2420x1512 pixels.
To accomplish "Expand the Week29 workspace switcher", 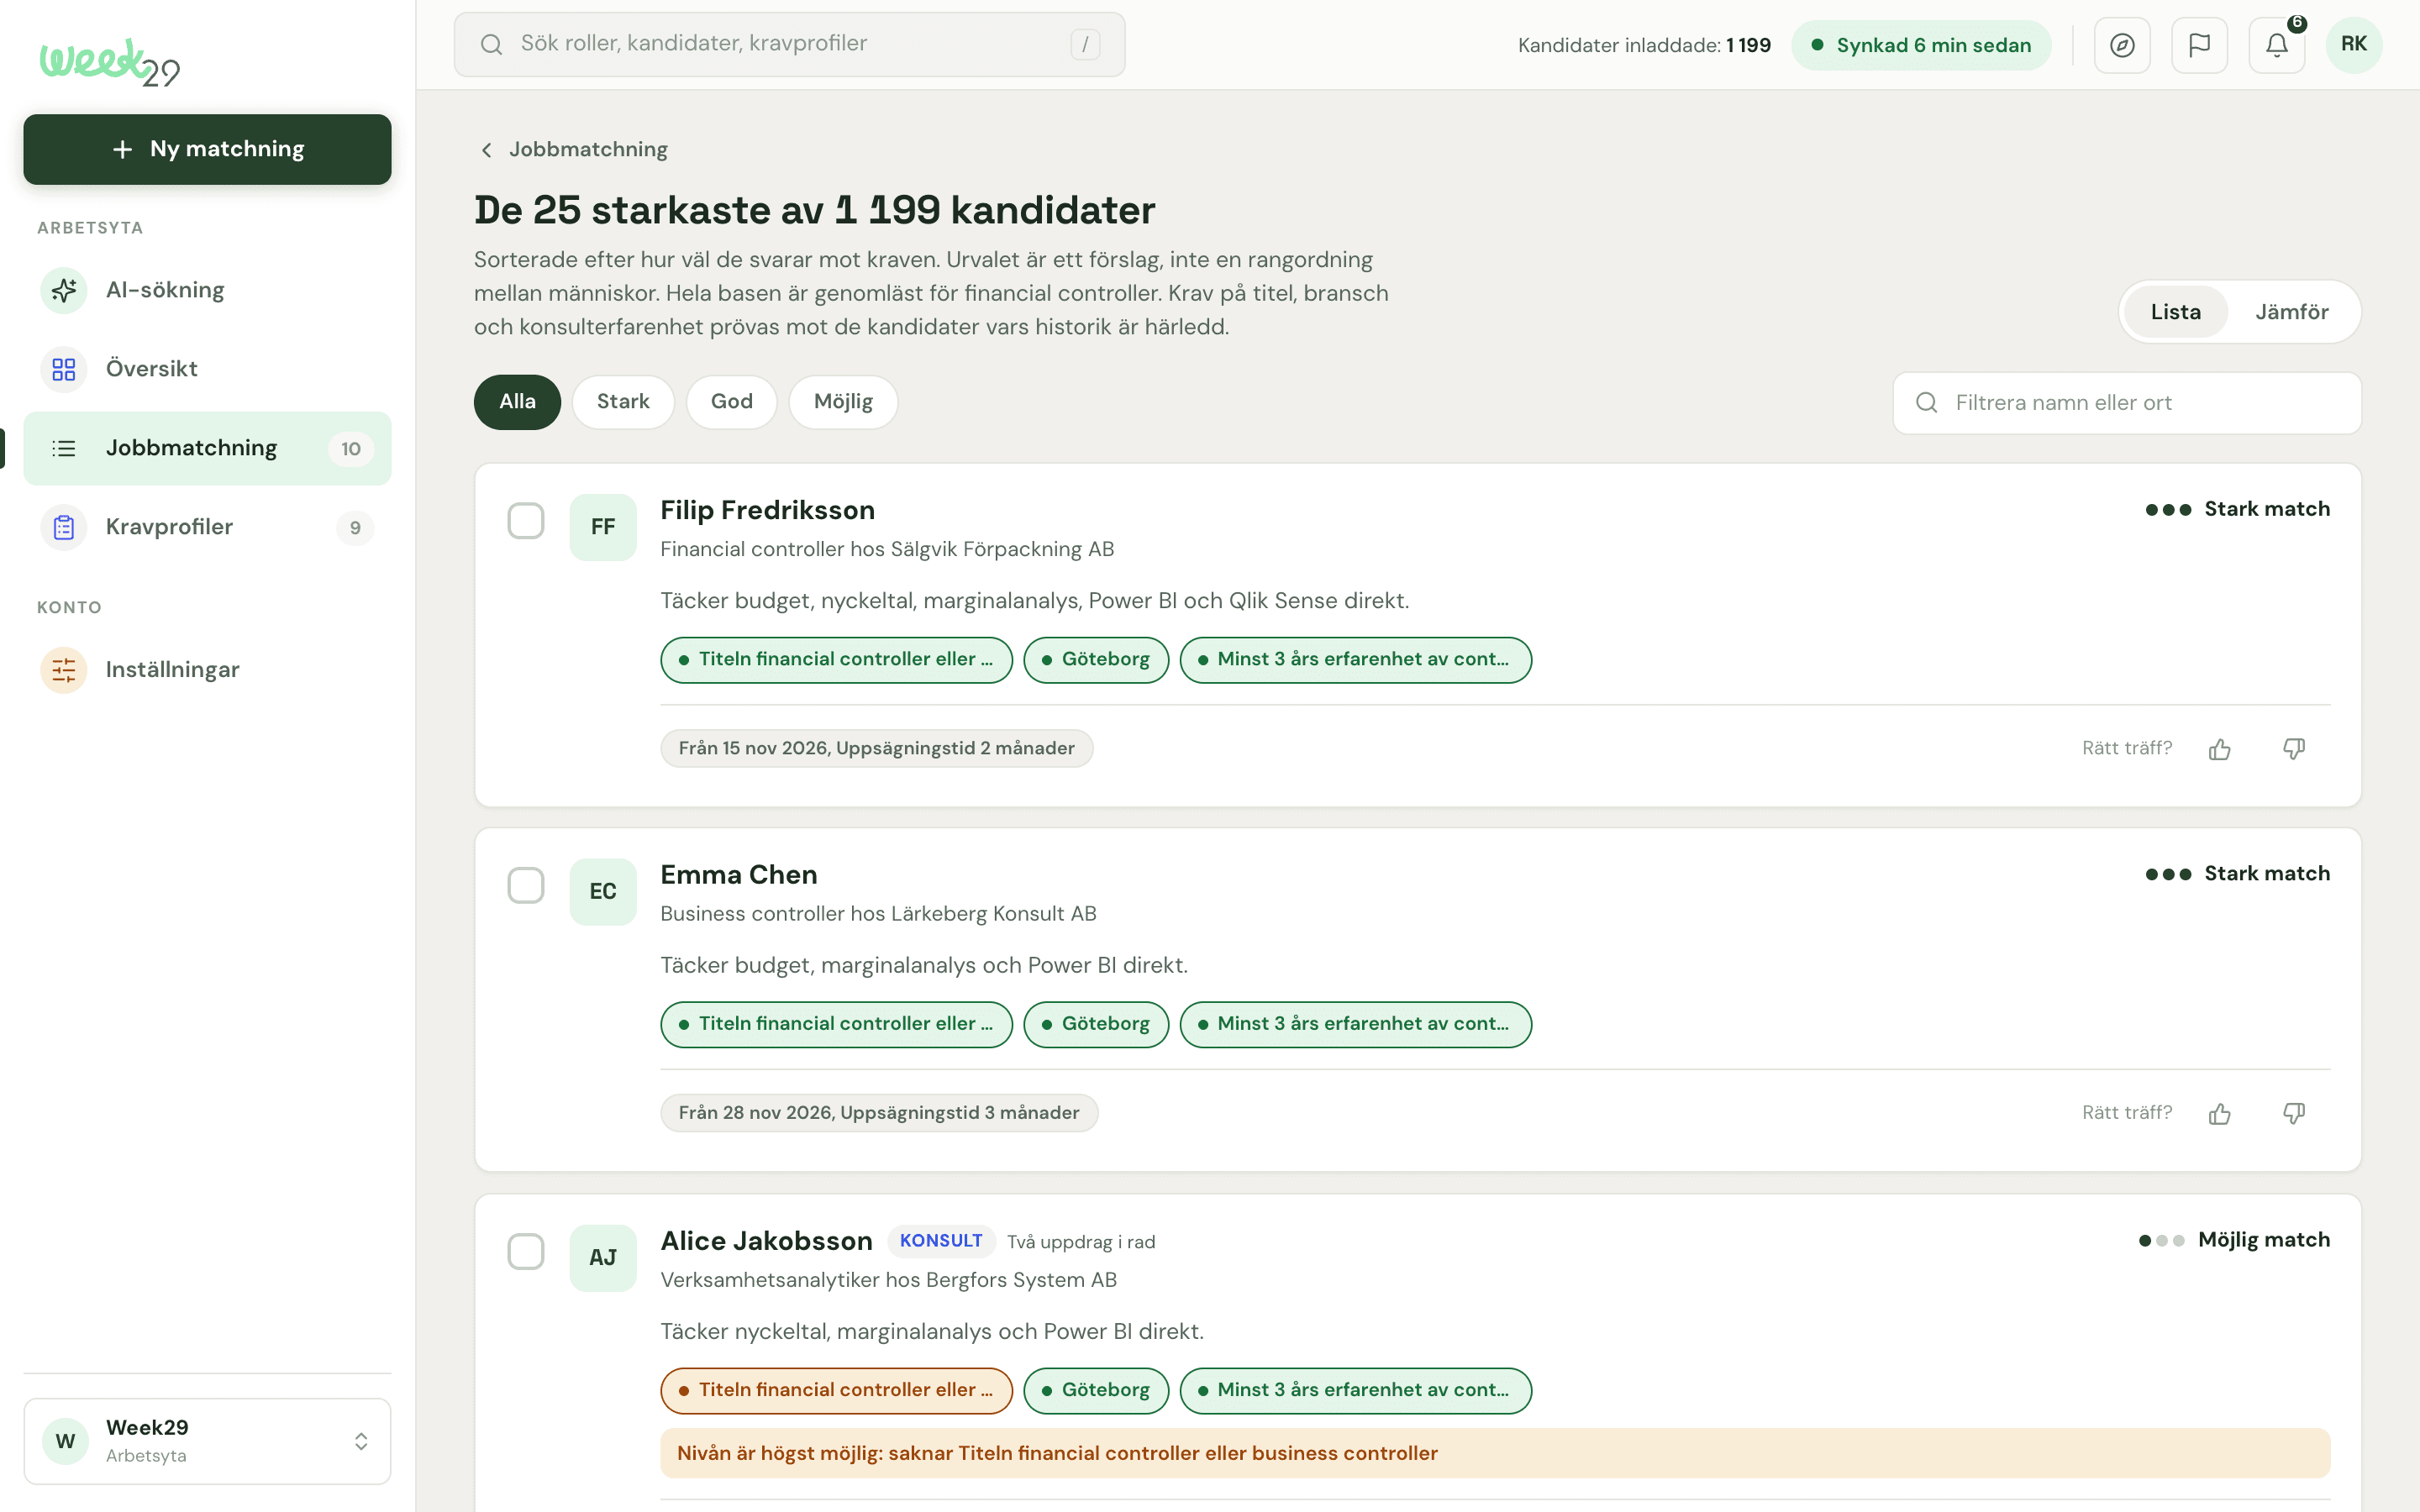I will click(207, 1441).
